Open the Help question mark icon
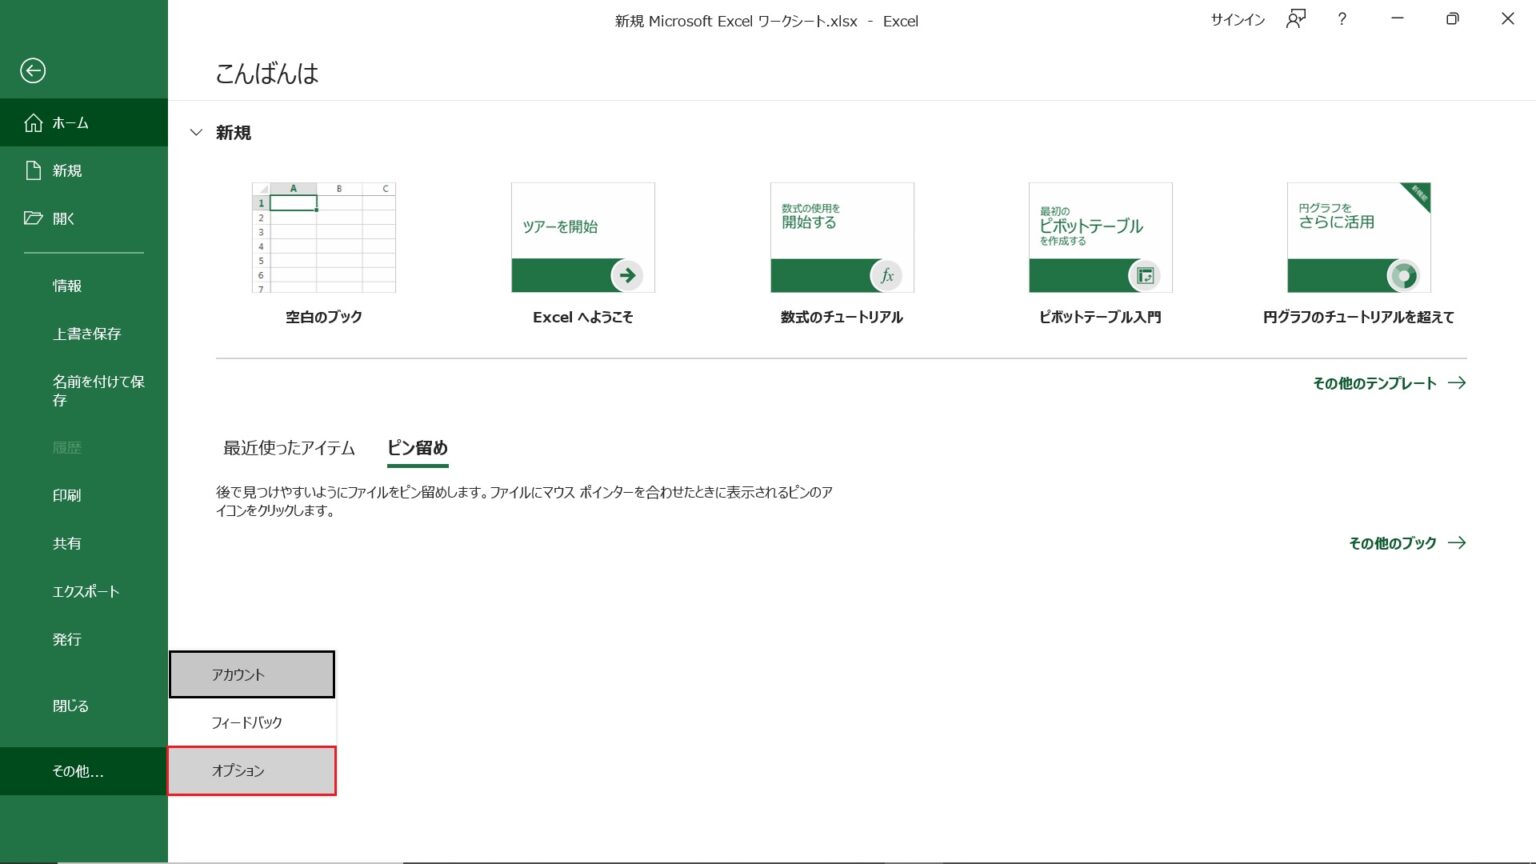 click(x=1341, y=20)
